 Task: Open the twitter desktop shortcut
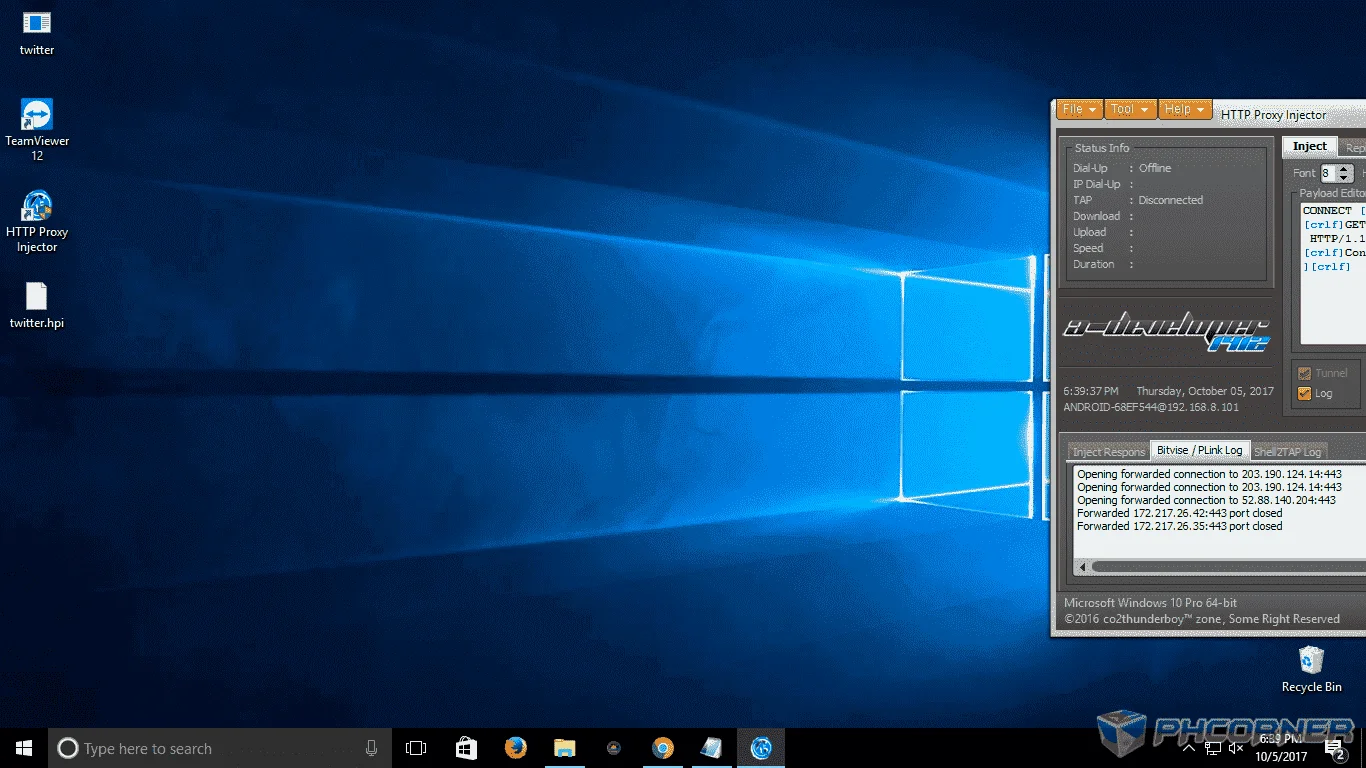[x=37, y=33]
